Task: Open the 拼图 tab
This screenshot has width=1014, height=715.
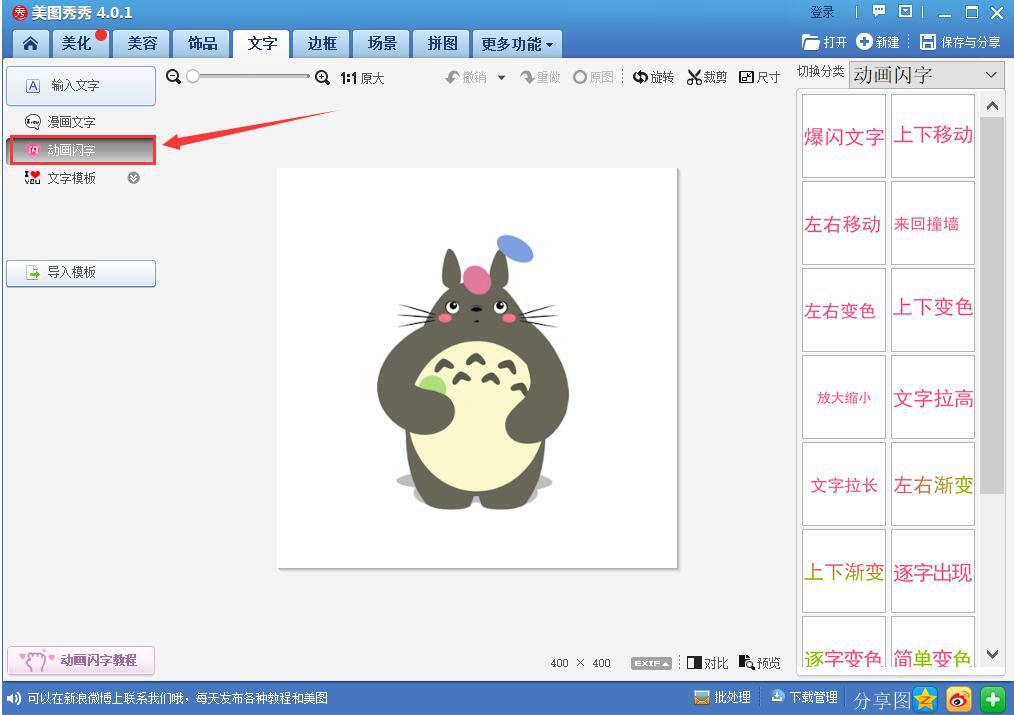Action: click(x=442, y=44)
